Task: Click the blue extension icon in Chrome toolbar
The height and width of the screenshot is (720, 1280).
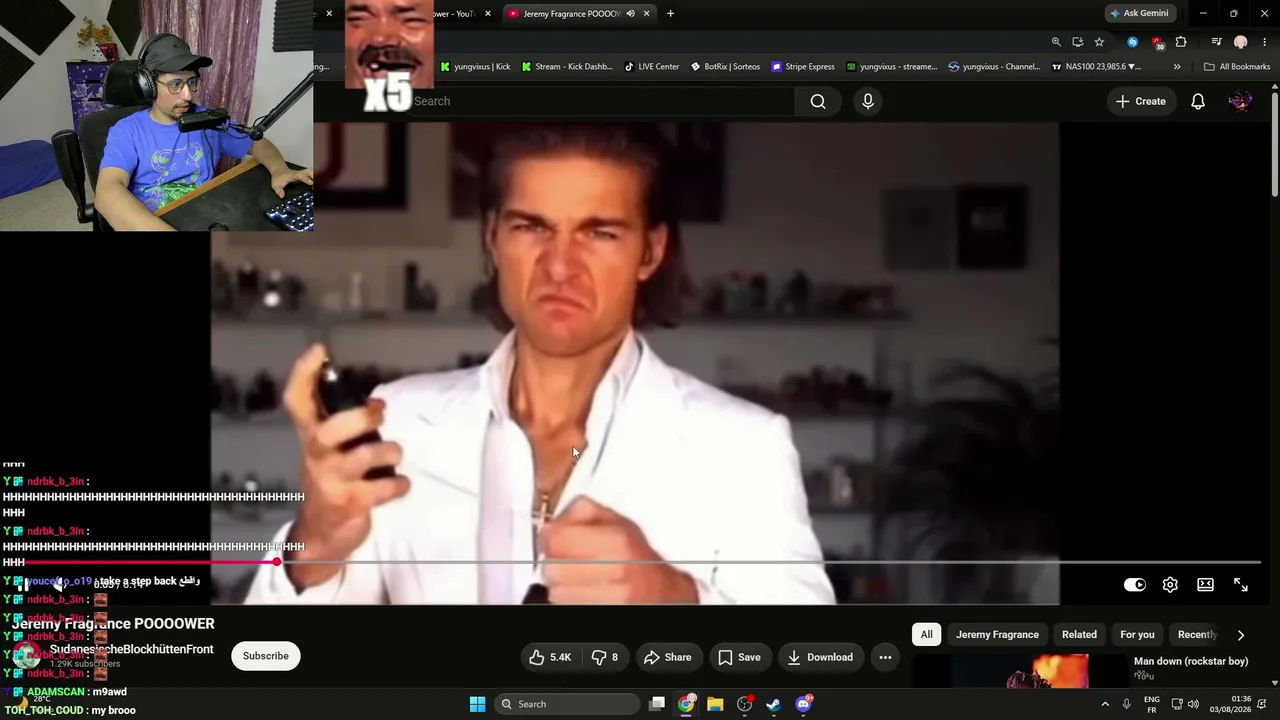Action: [x=1132, y=42]
